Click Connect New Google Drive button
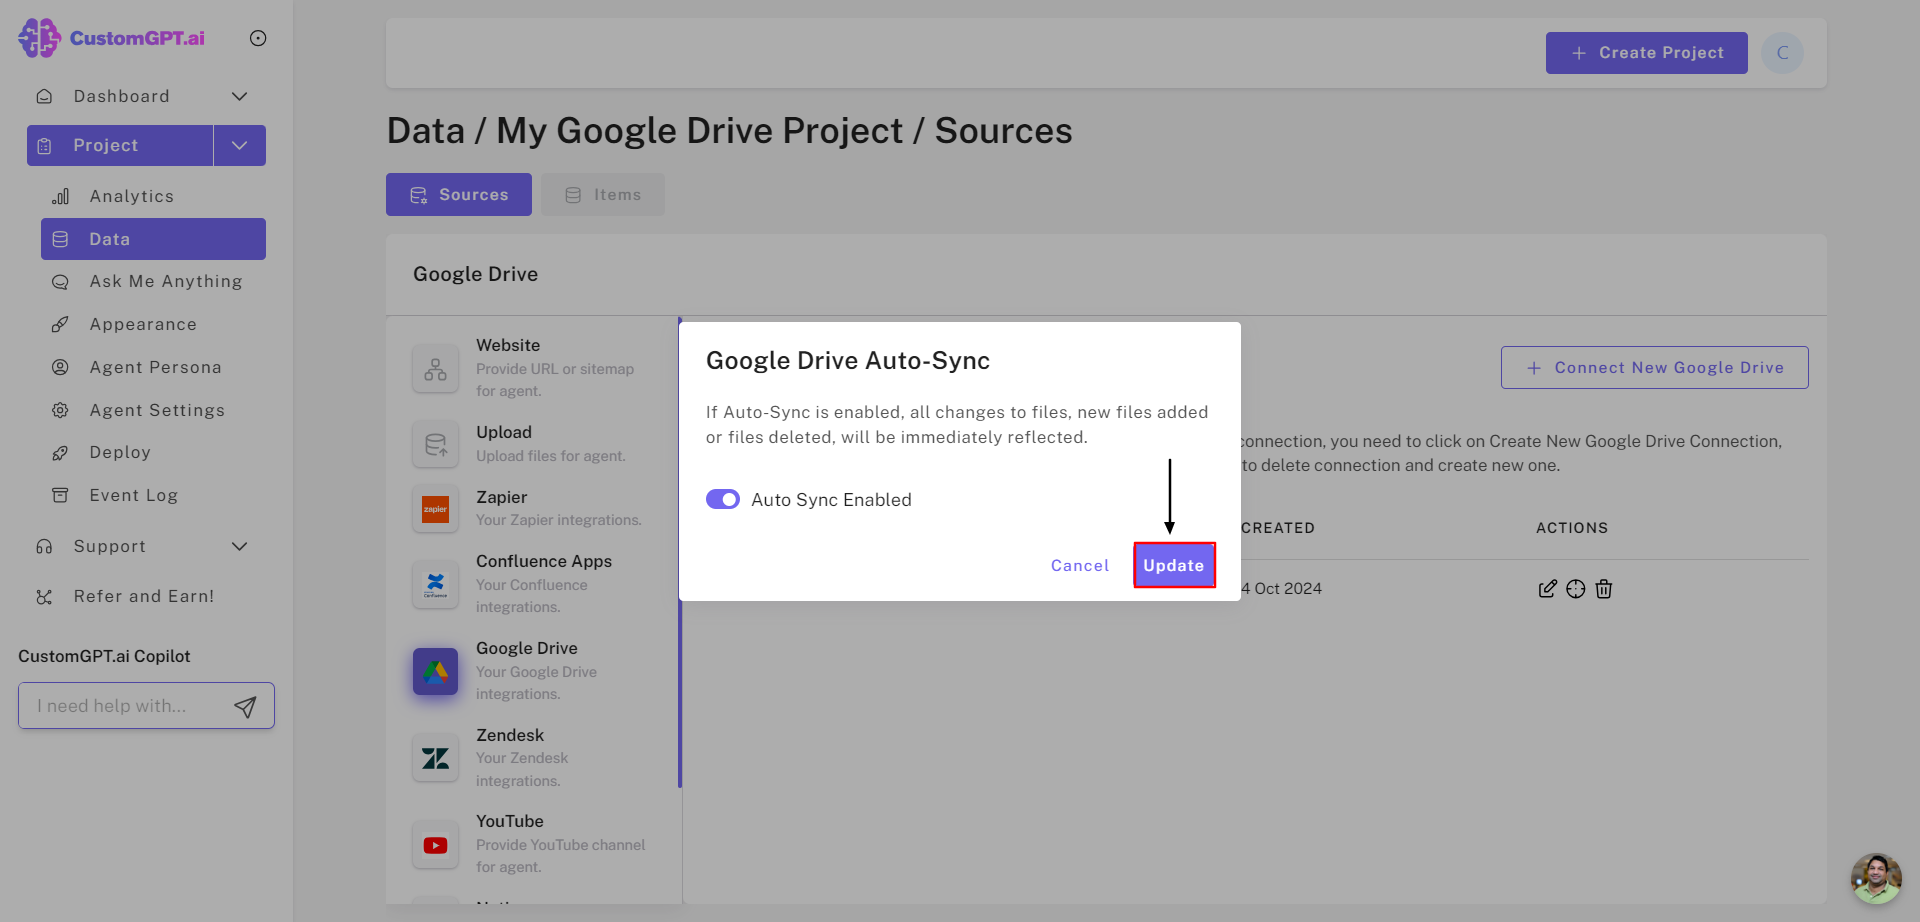 [1655, 368]
